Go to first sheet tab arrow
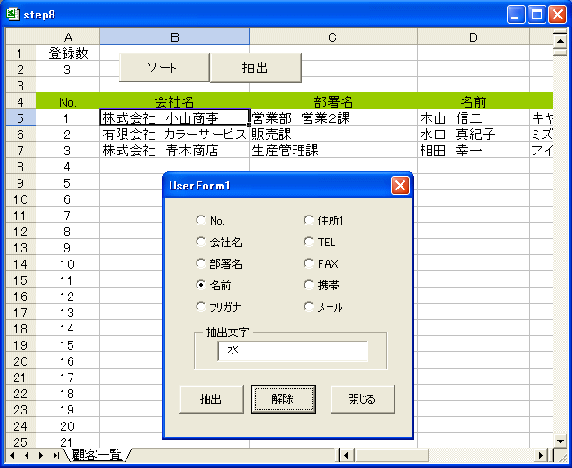Image resolution: width=572 pixels, height=468 pixels. [12, 455]
